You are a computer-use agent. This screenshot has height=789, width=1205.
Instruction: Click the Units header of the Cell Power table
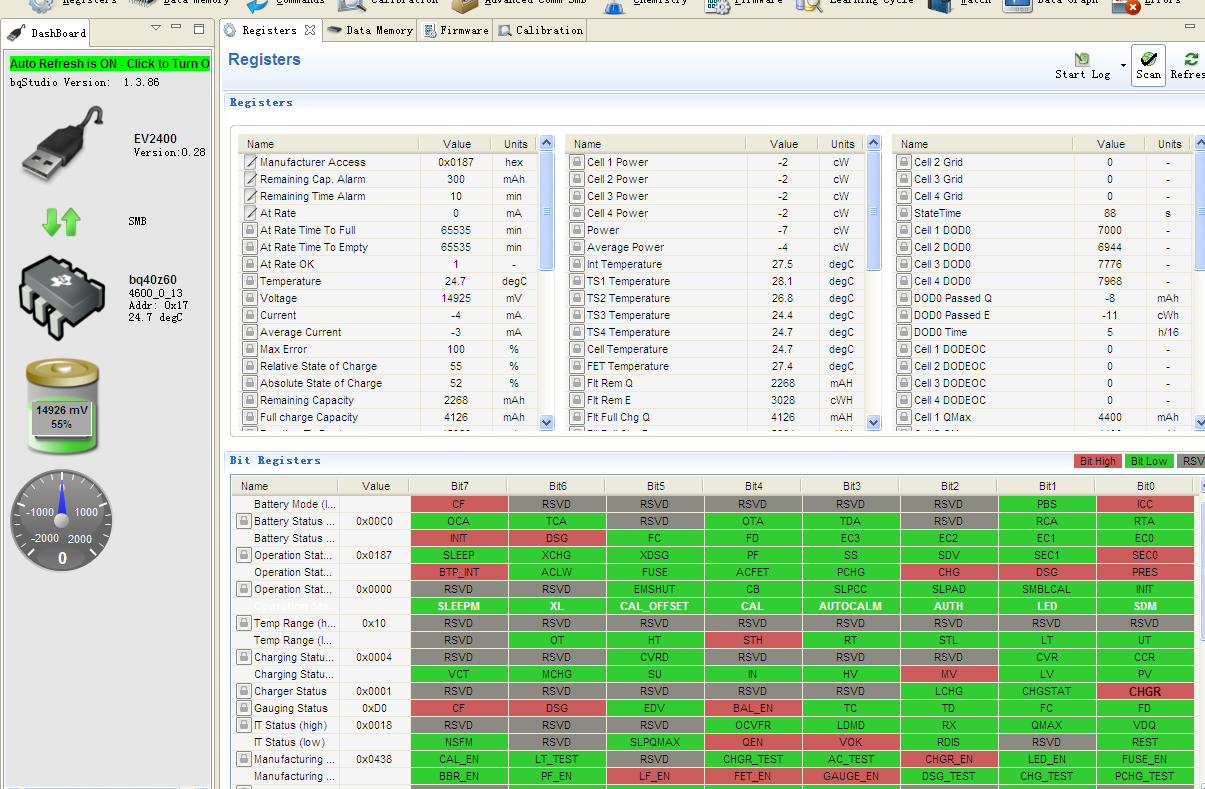pyautogui.click(x=843, y=144)
